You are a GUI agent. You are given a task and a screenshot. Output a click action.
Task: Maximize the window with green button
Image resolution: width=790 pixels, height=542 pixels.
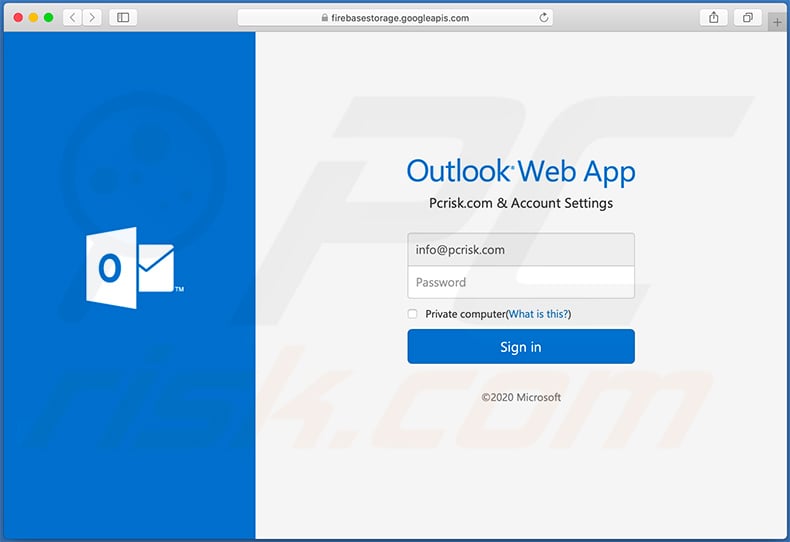pyautogui.click(x=48, y=18)
